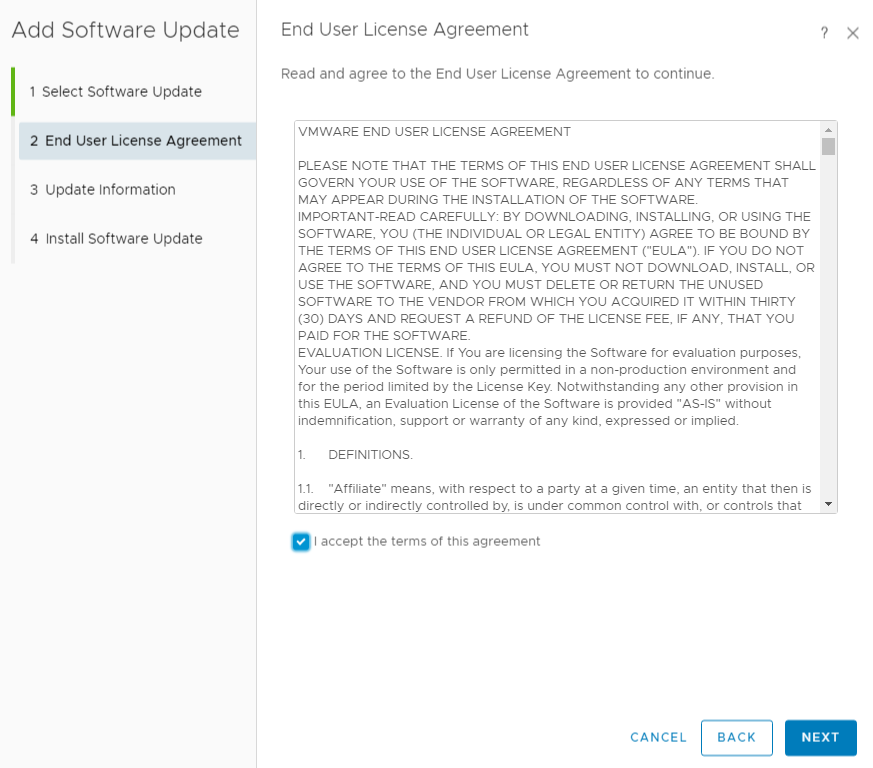Image resolution: width=873 pixels, height=768 pixels.
Task: Click the EULA scrollbar down arrow
Action: pyautogui.click(x=828, y=504)
